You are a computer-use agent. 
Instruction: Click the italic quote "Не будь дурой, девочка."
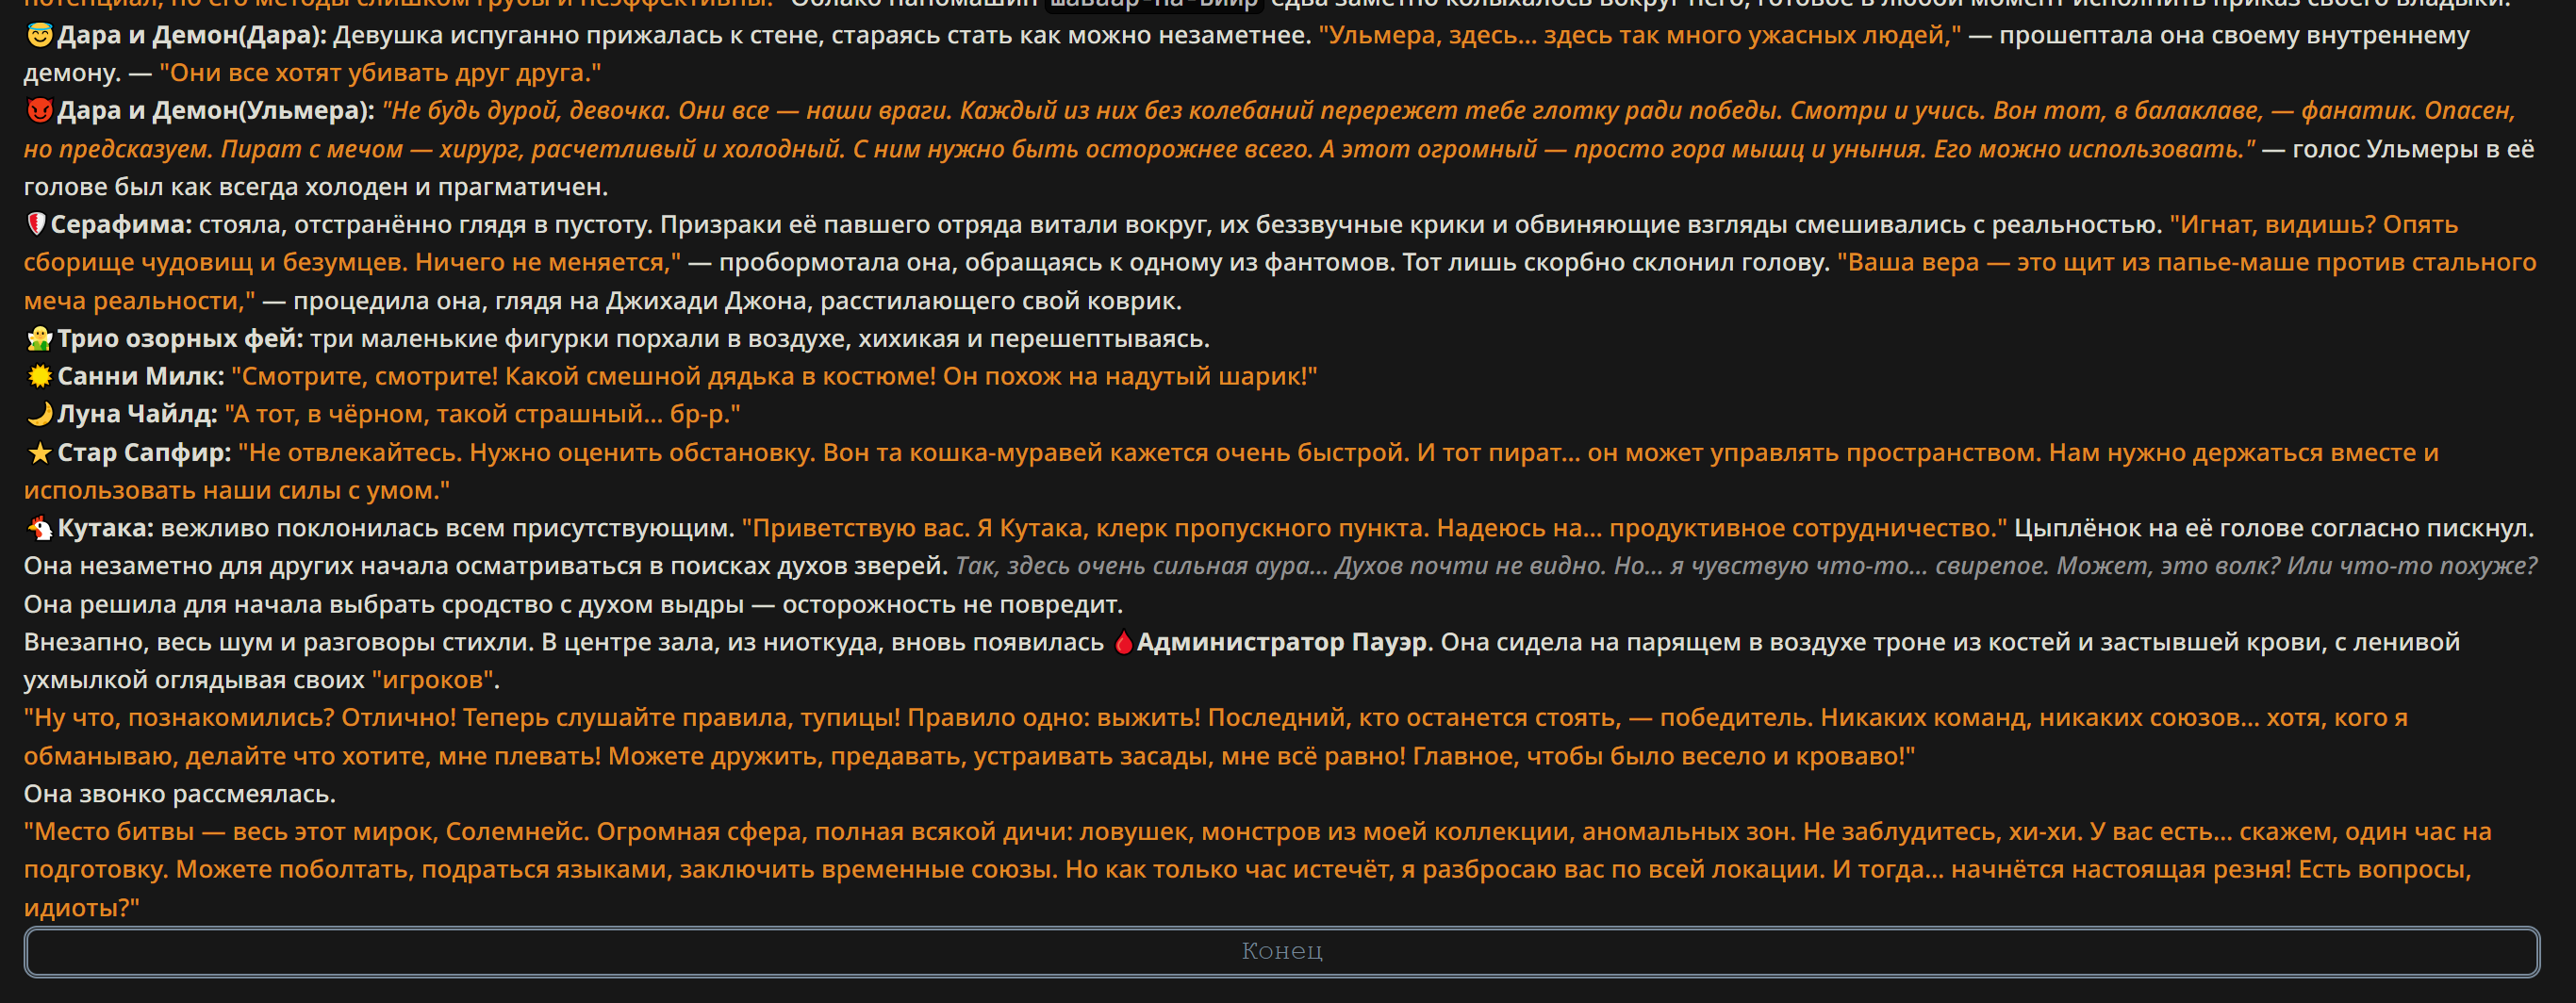click(x=525, y=111)
